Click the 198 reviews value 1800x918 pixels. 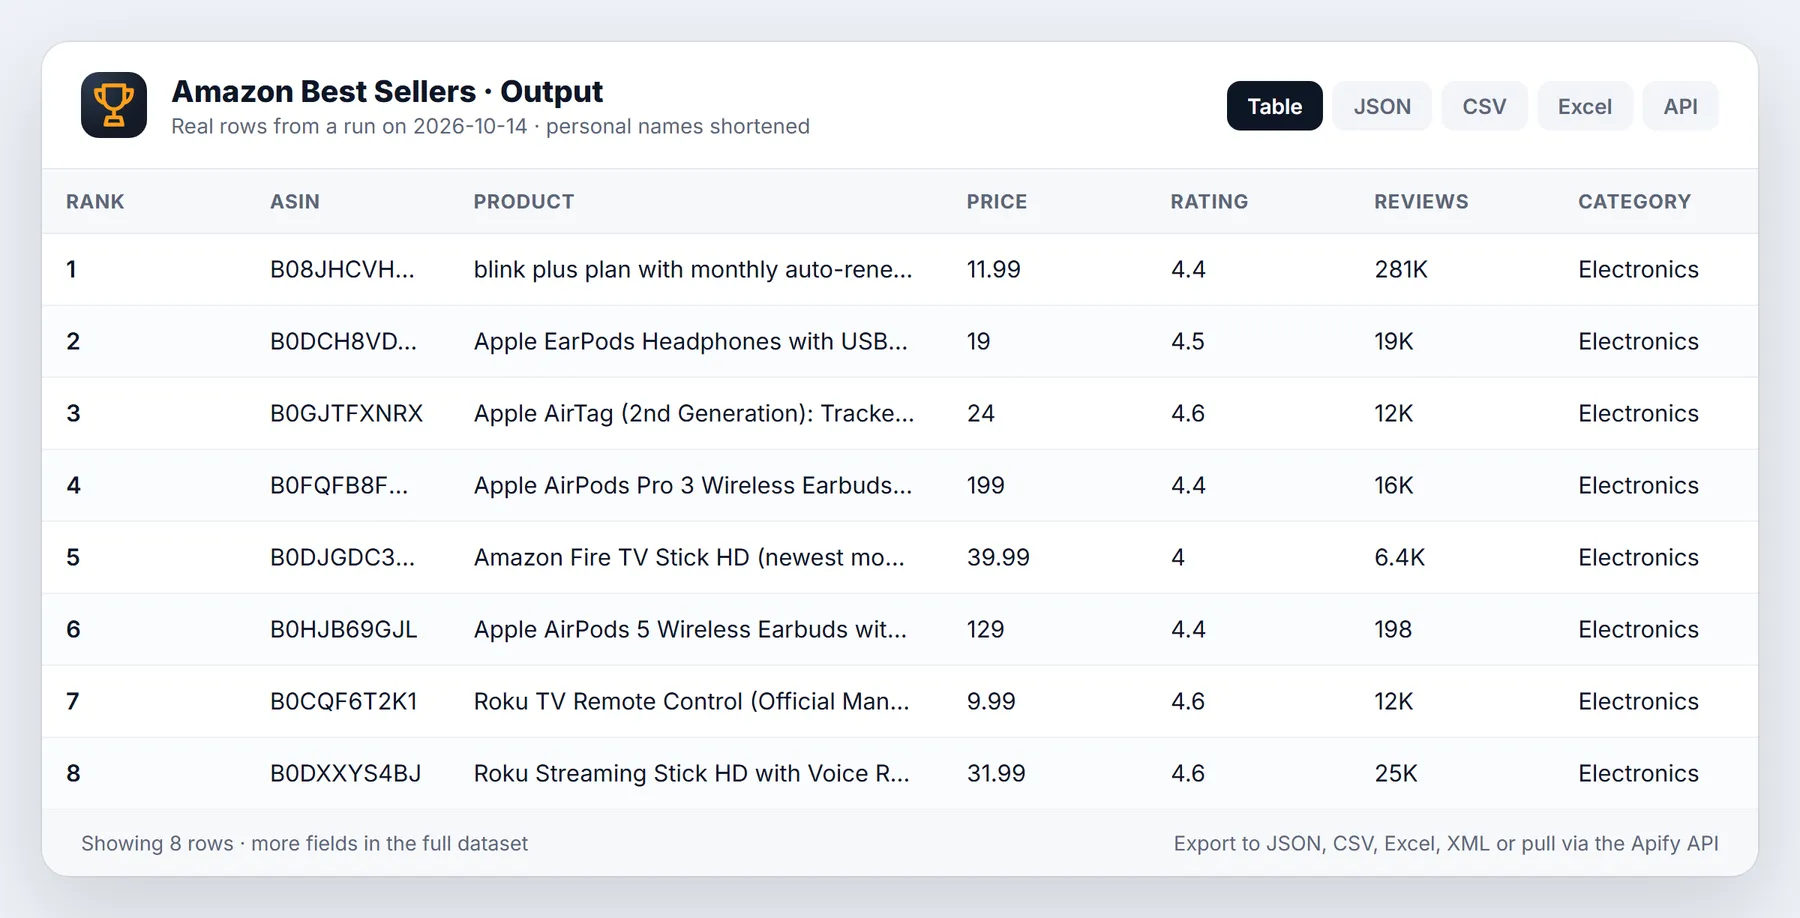click(1393, 629)
